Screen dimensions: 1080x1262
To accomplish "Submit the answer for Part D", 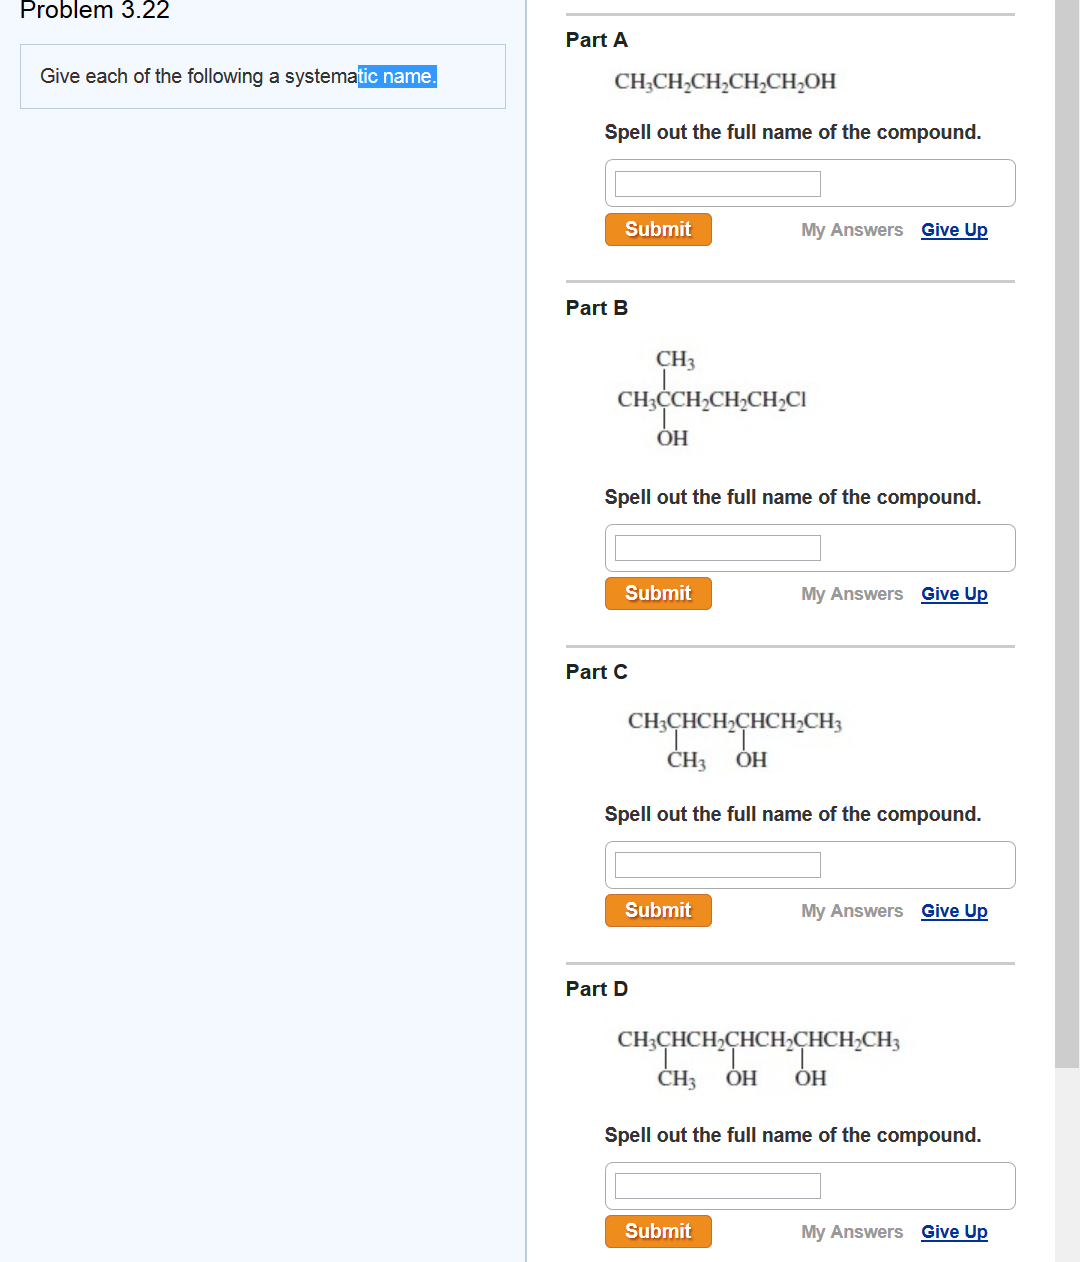I will [x=658, y=1231].
